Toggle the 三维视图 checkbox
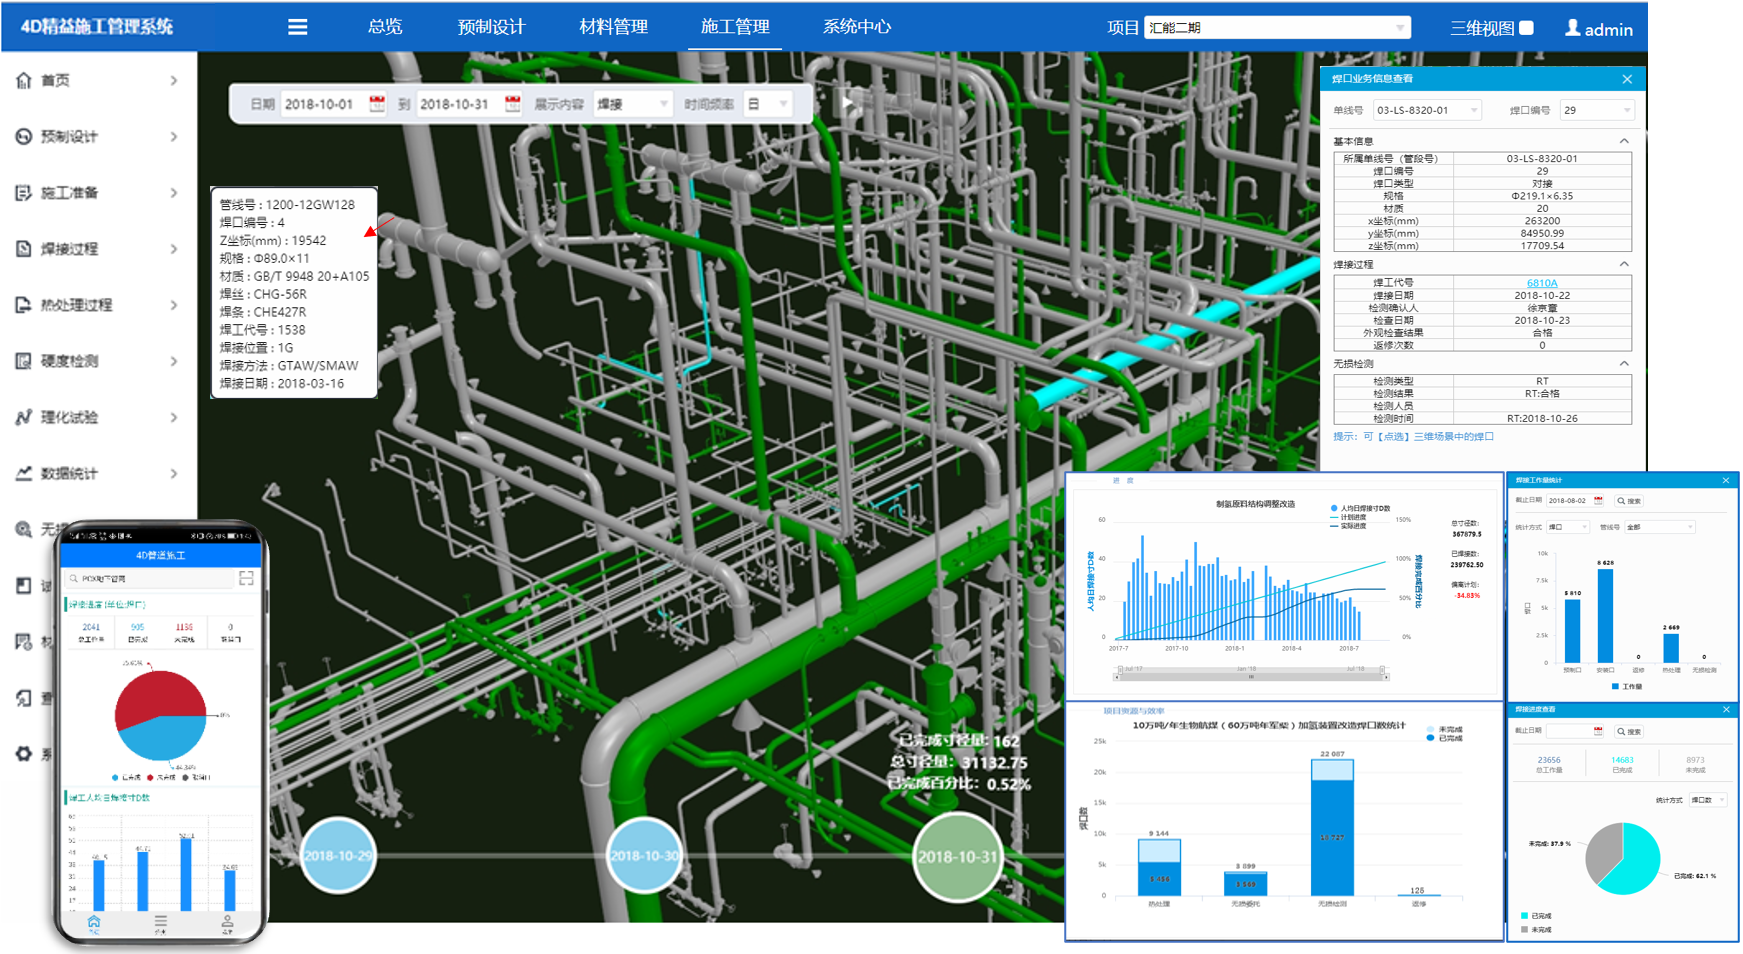This screenshot has height=954, width=1743. pos(1526,28)
